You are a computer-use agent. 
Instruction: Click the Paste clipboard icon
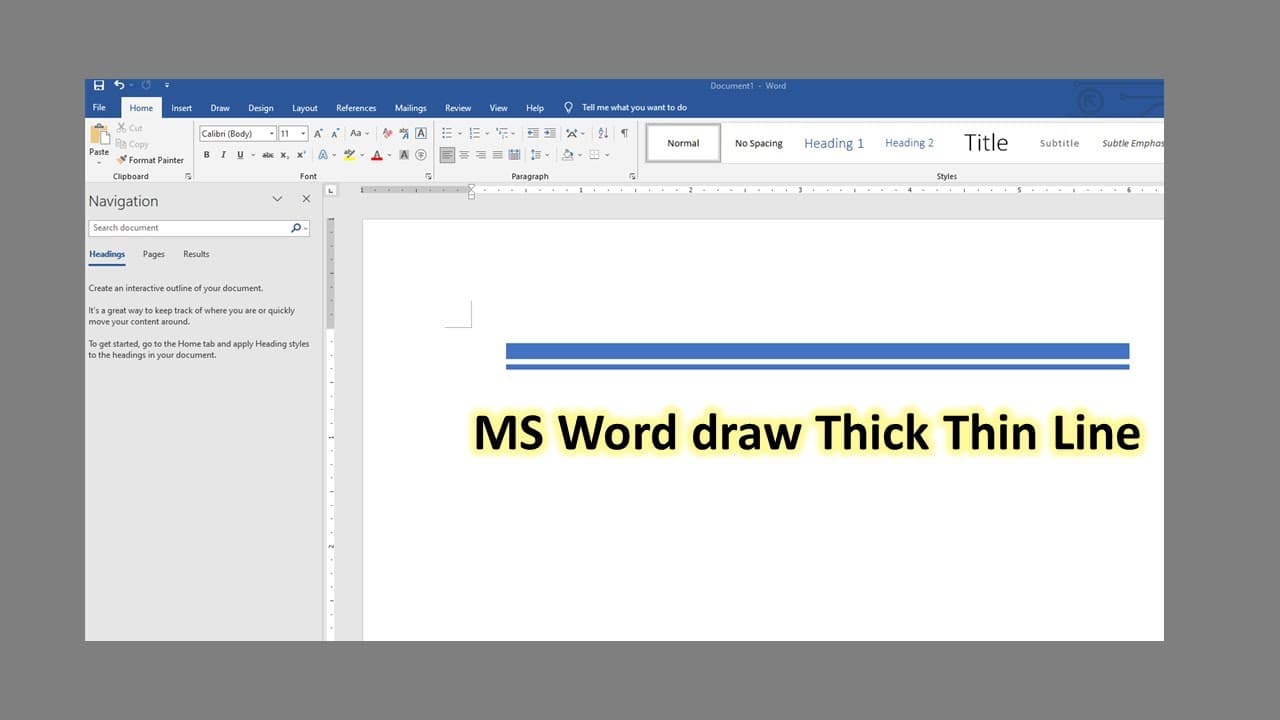pyautogui.click(x=99, y=134)
